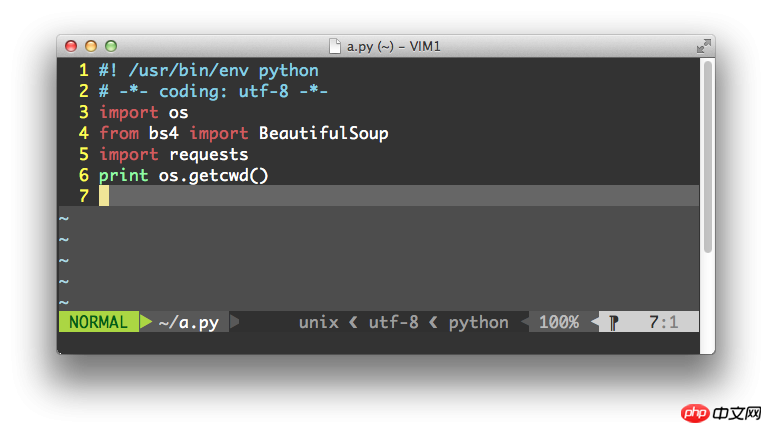Screen dimensions: 772x433
Task: Place cursor on the shebang line 1
Action: pos(208,71)
